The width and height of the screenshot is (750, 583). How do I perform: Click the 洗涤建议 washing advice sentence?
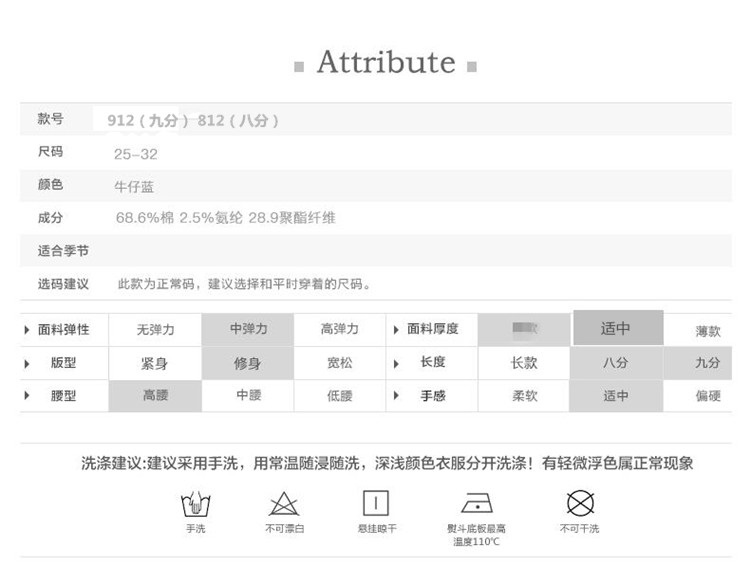[387, 463]
